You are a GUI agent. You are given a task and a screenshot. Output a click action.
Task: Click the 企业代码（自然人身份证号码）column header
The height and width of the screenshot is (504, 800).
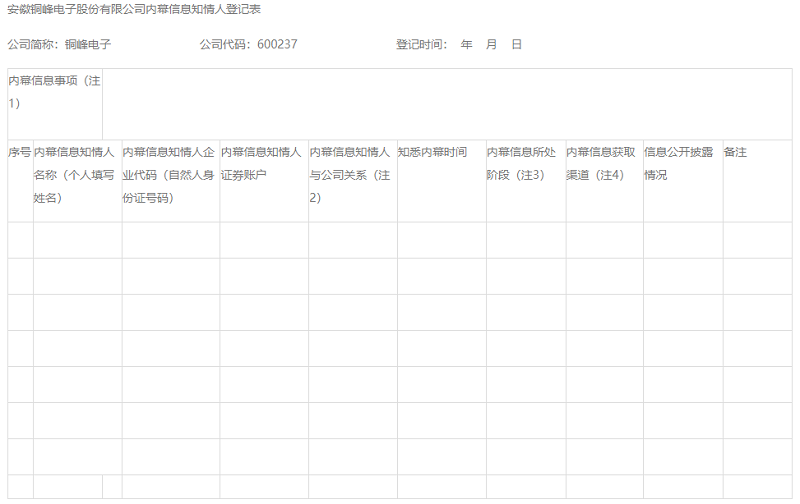(170, 175)
